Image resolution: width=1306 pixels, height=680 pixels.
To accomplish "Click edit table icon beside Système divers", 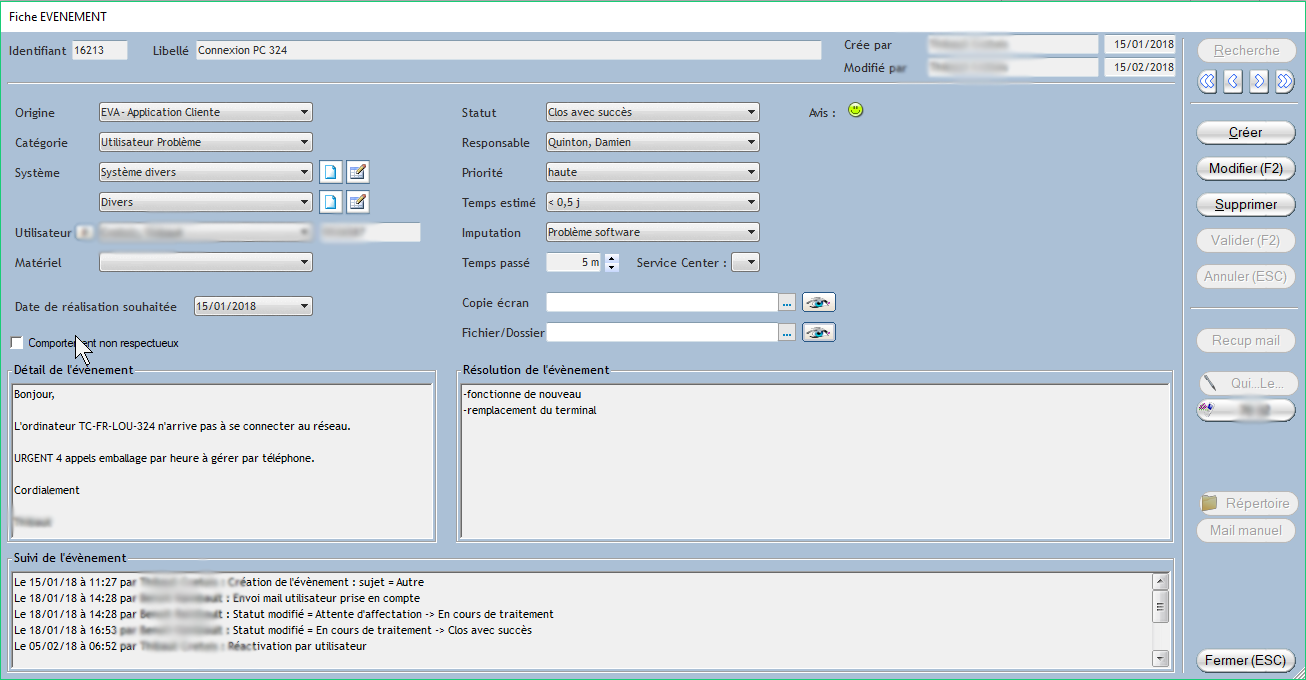I will [358, 172].
